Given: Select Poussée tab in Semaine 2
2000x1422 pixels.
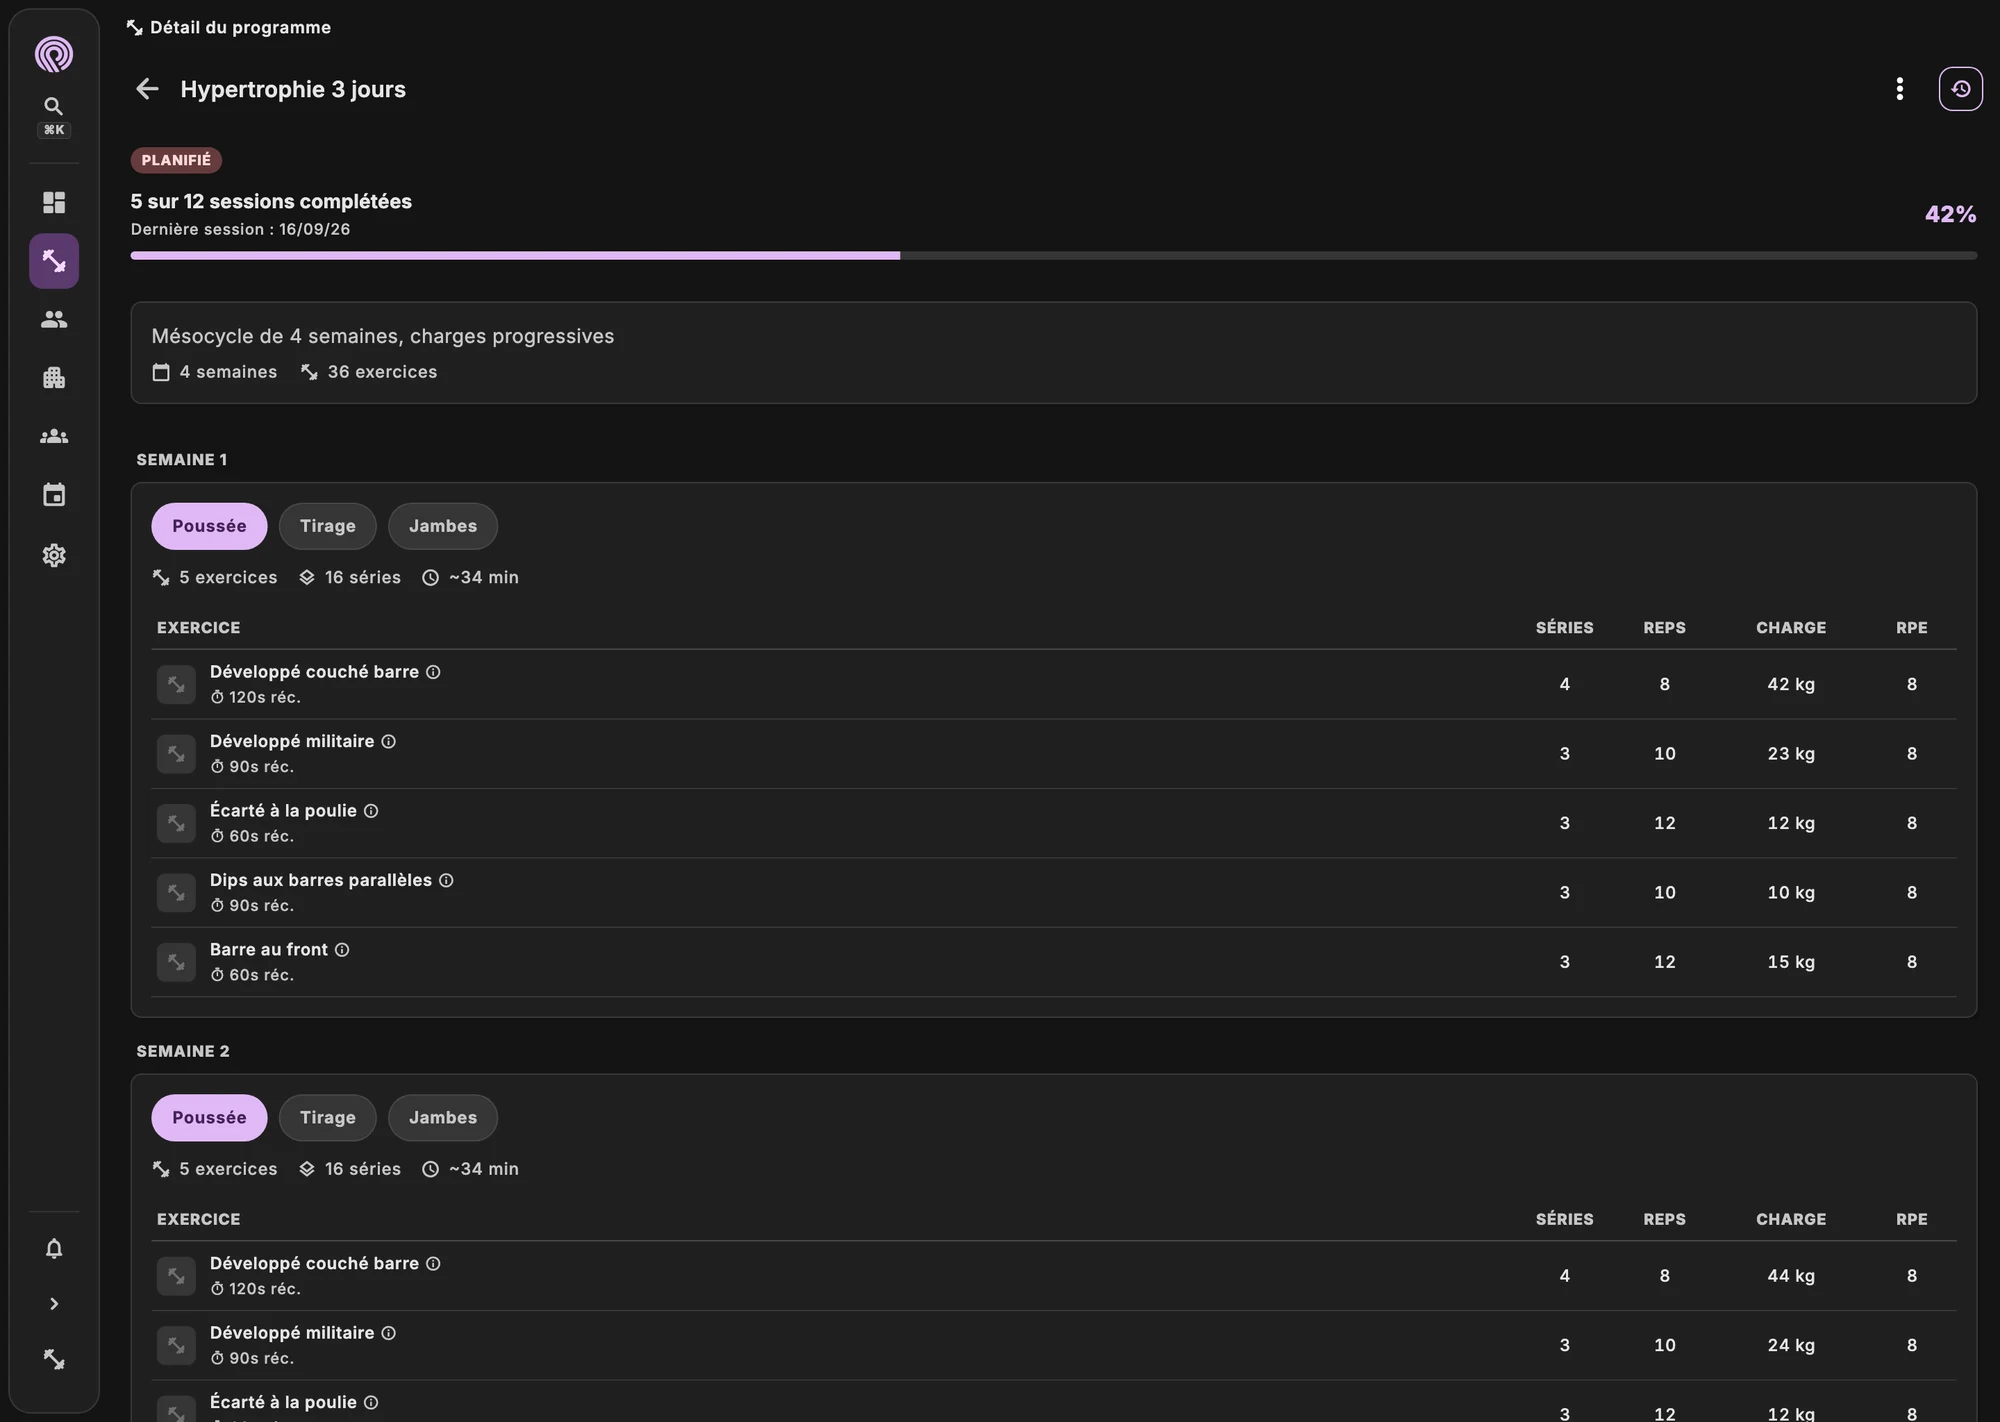Looking at the screenshot, I should [x=209, y=1118].
